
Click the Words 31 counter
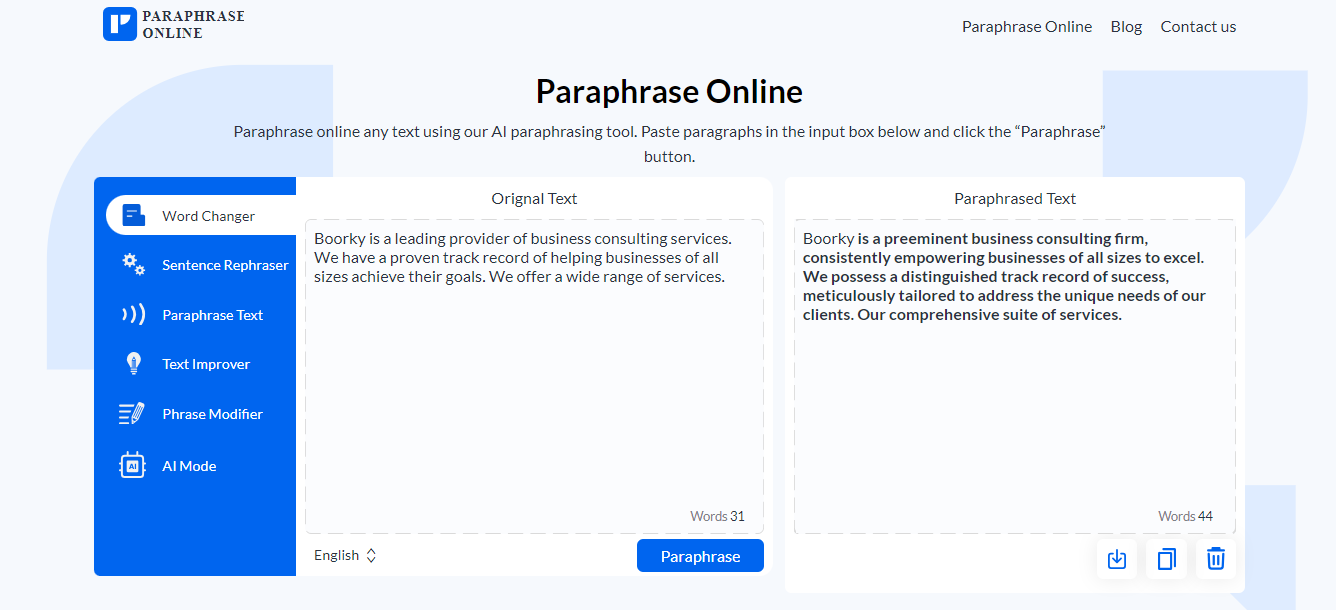pos(717,516)
